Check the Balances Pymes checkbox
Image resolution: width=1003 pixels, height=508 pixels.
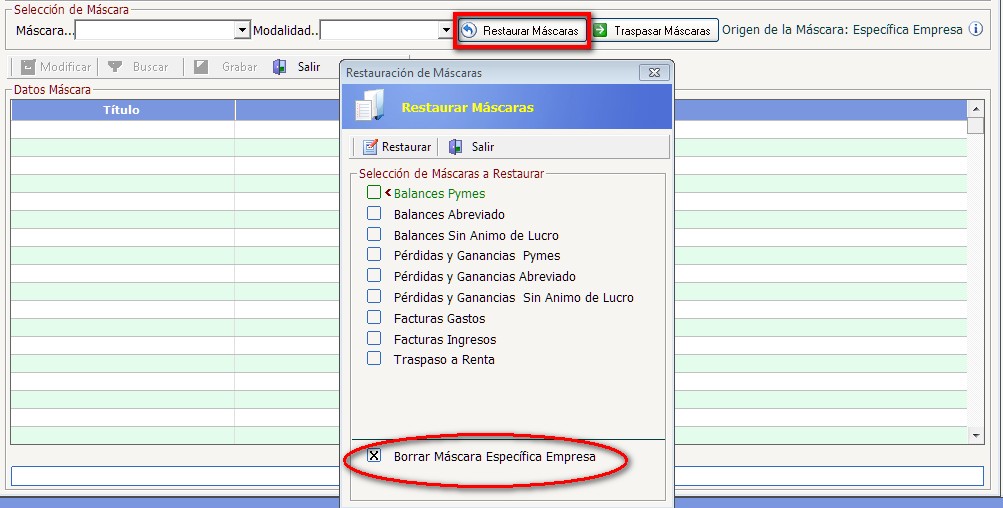[x=374, y=192]
